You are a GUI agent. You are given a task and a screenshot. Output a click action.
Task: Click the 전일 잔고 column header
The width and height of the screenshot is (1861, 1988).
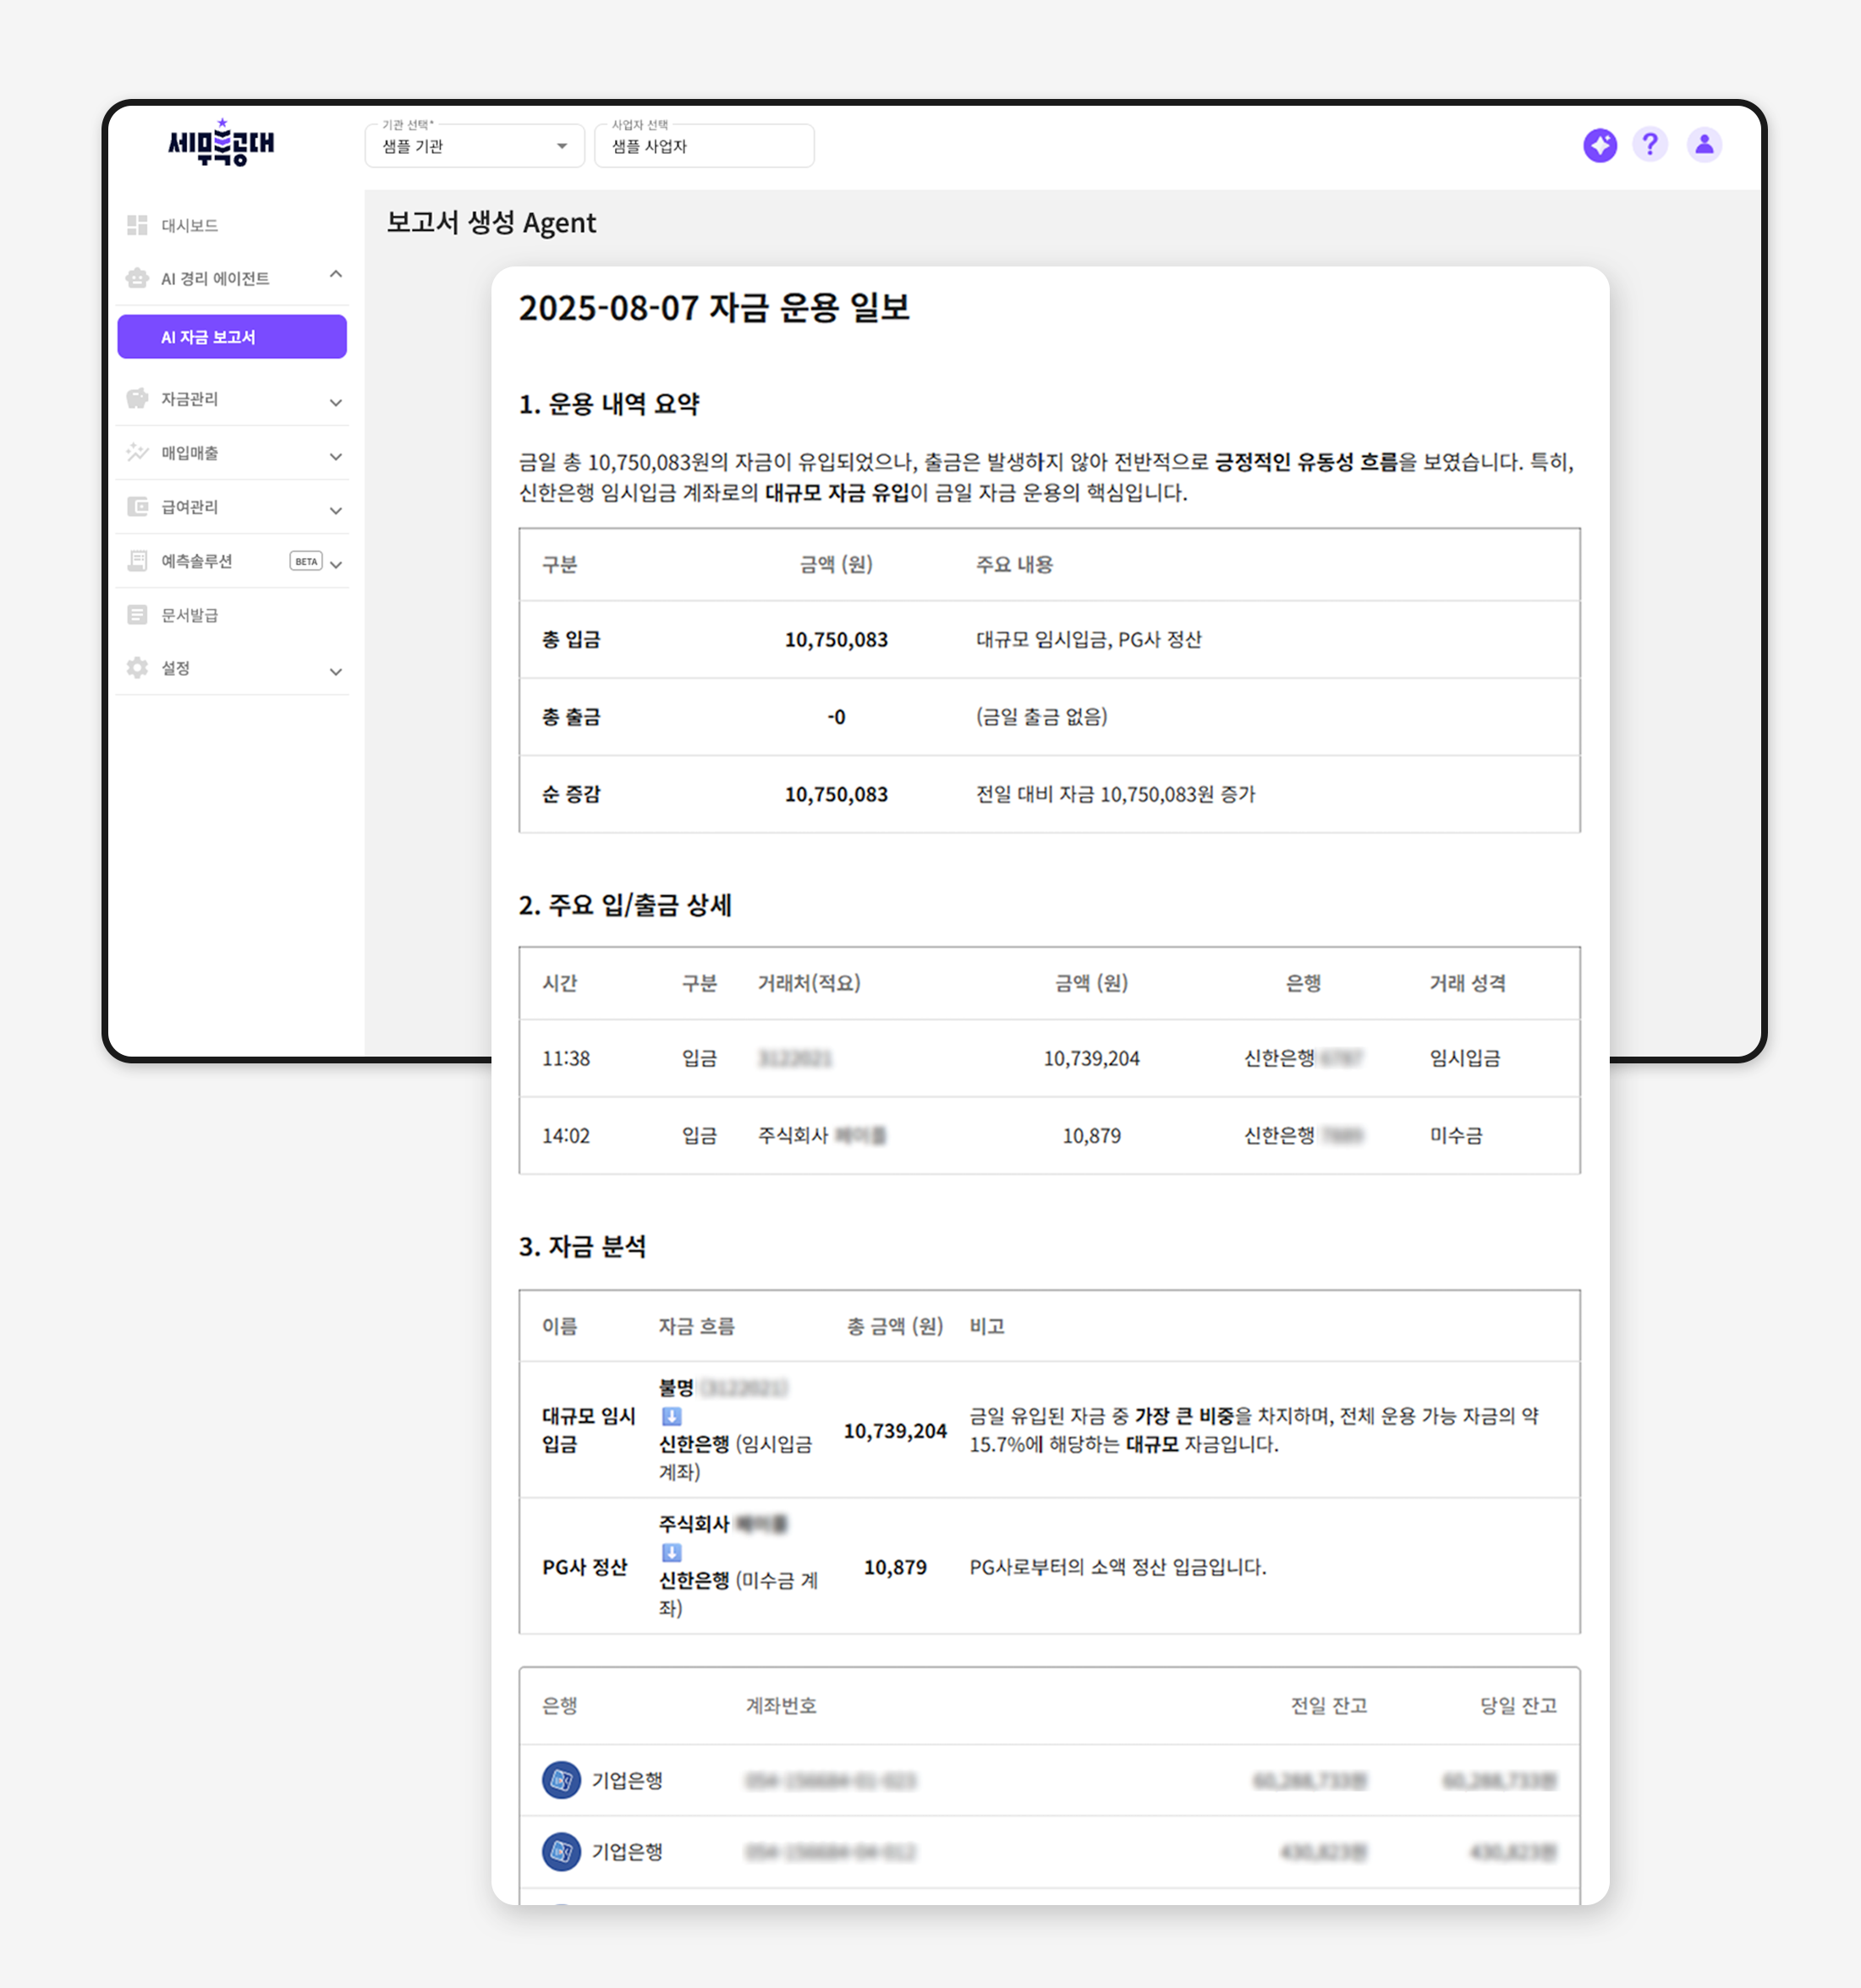pyautogui.click(x=1328, y=1705)
